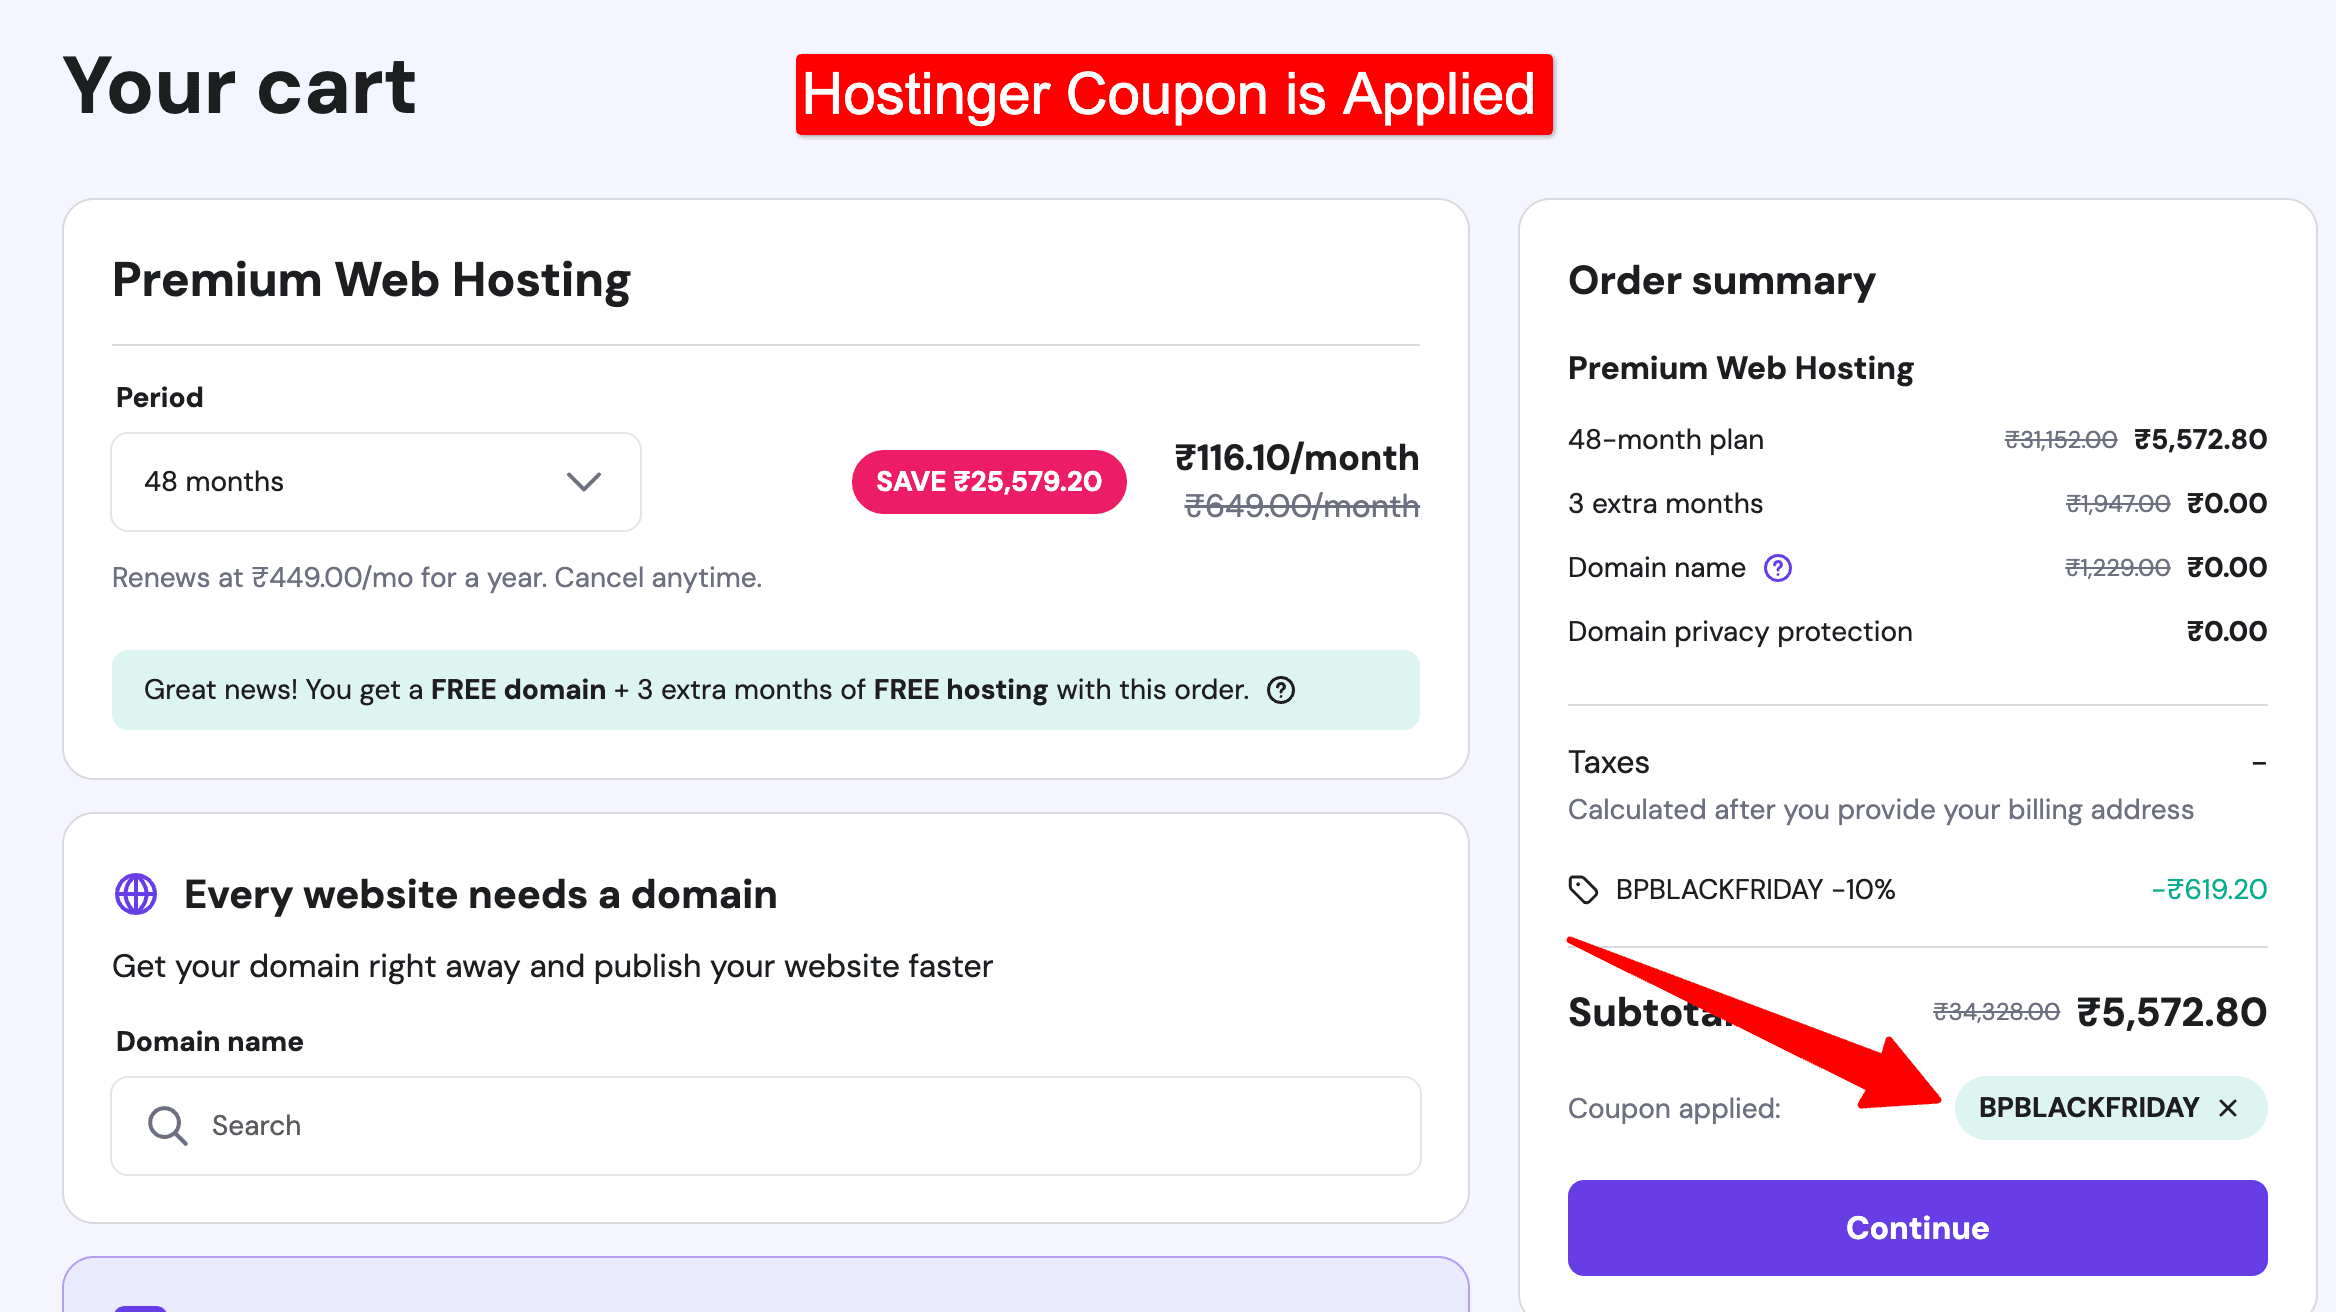Click the coupon tag icon beside BPBLACKFRIDAY -10%

tap(1585, 888)
